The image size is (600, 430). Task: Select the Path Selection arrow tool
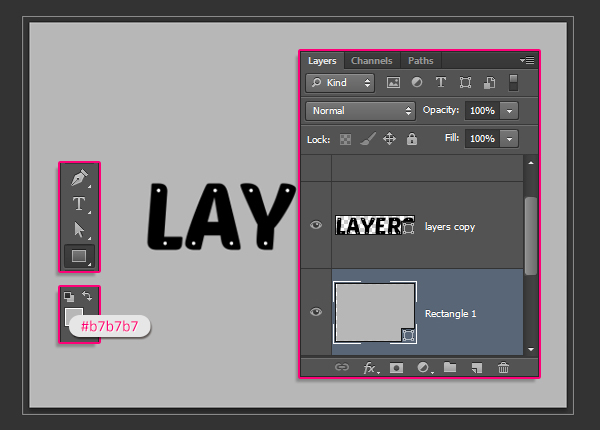(x=79, y=230)
